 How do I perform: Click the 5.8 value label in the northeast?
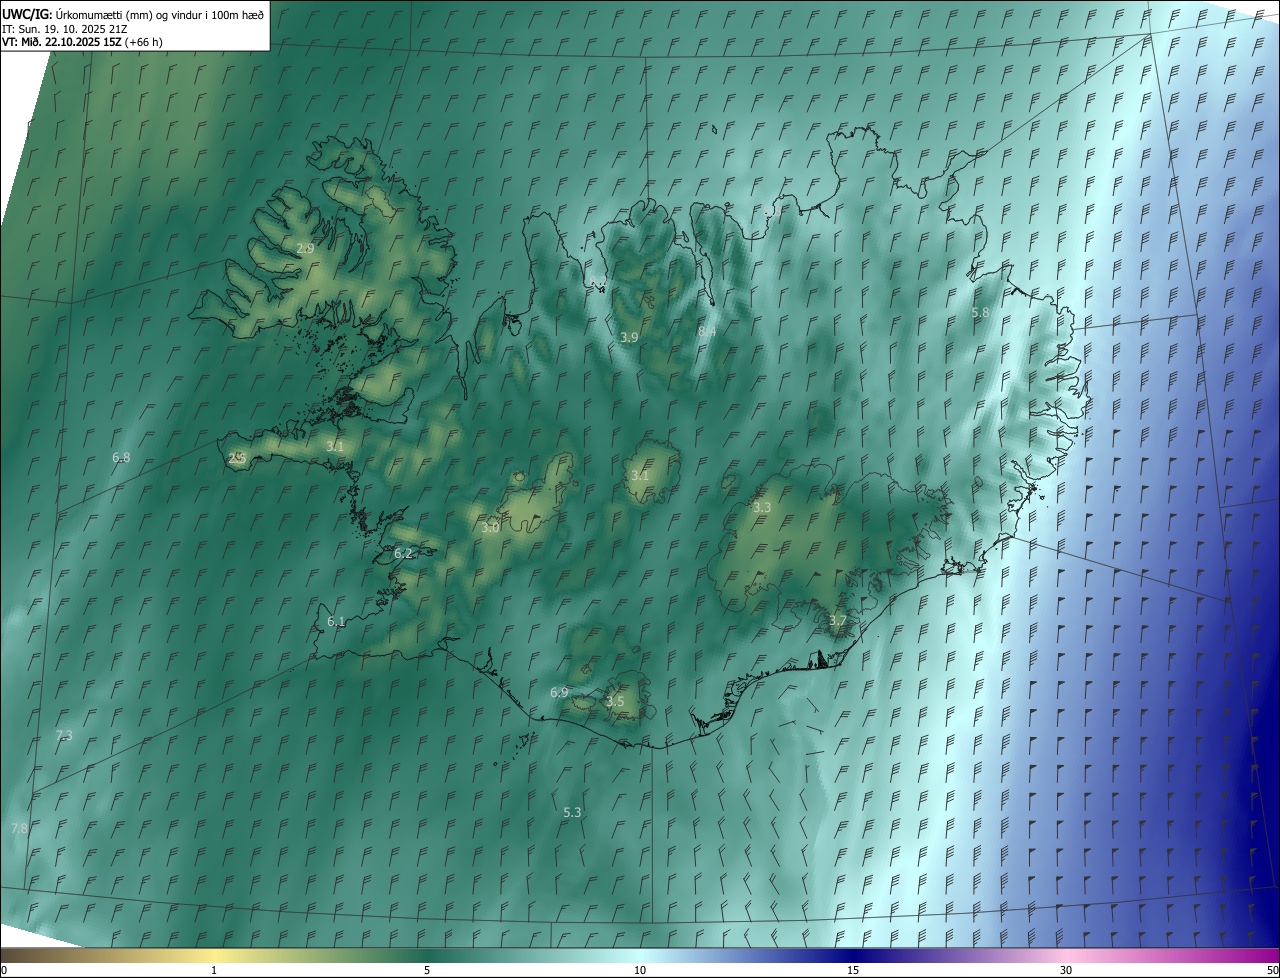981,313
